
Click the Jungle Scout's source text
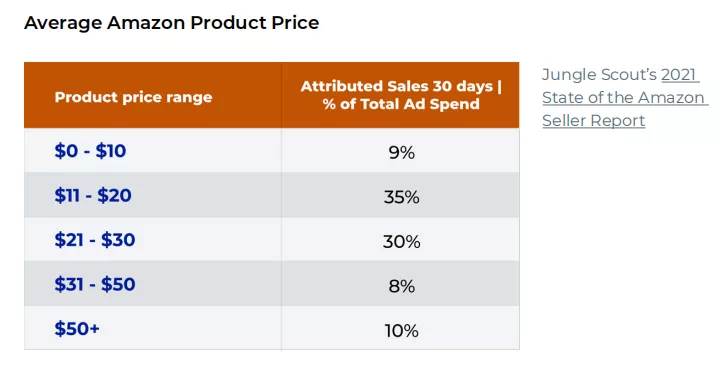(600, 74)
